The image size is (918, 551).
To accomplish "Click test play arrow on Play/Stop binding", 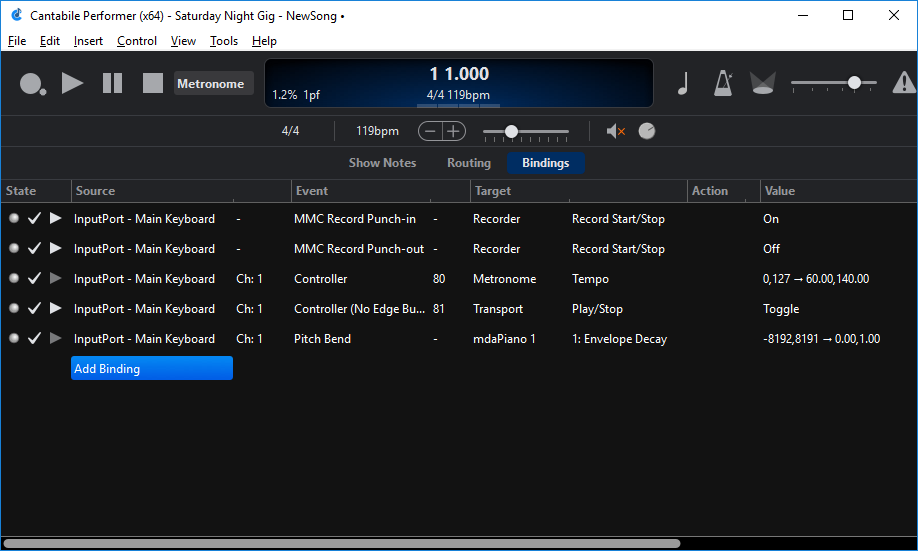I will pyautogui.click(x=56, y=307).
